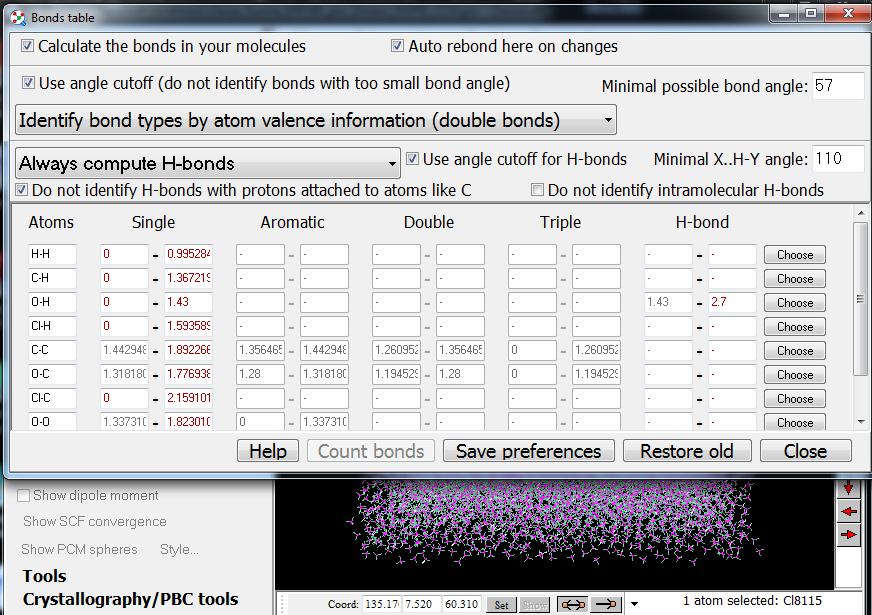Viewport: 872px width, 615px height.
Task: Click the Bonds table title bar icon
Action: coord(17,16)
